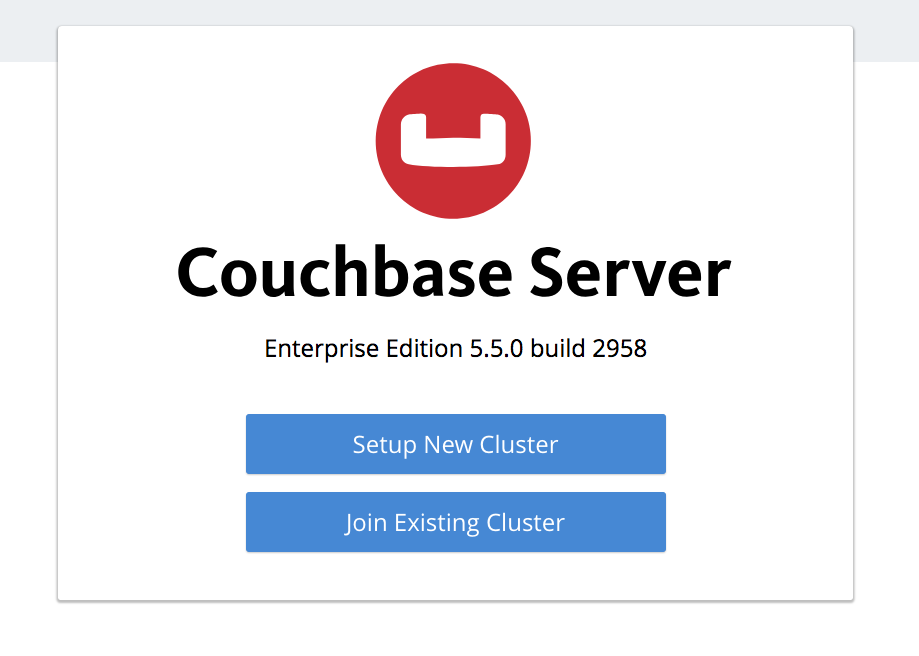Viewport: 919px width, 656px height.
Task: Choose Join Existing Cluster button
Action: 455,522
